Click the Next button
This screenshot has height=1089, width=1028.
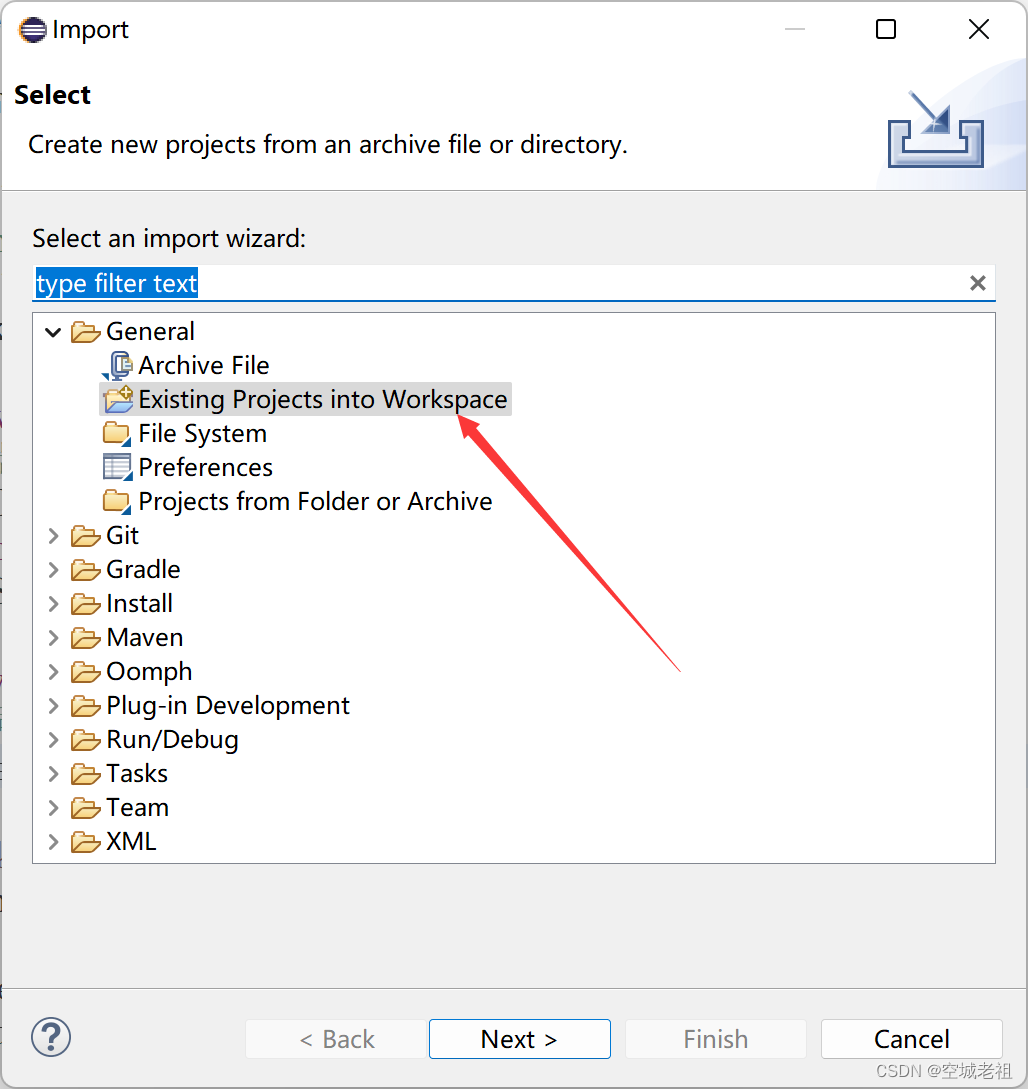pos(519,1039)
